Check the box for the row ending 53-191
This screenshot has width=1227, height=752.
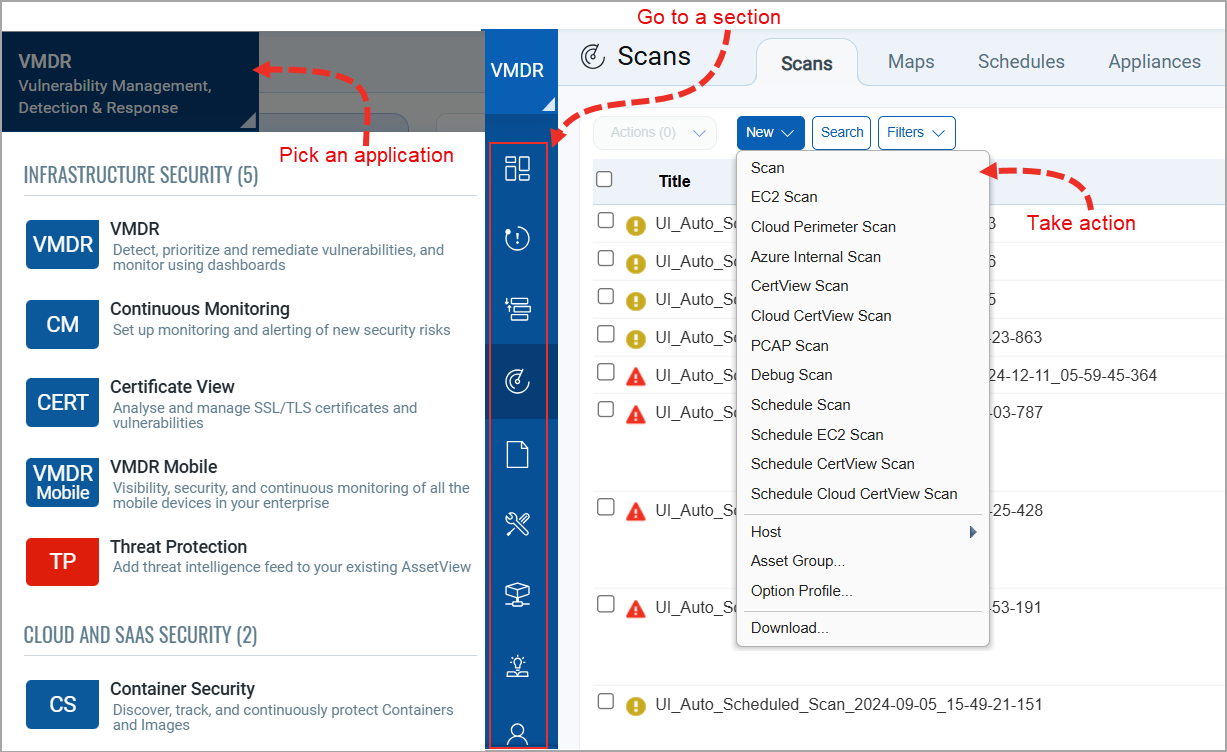(605, 603)
